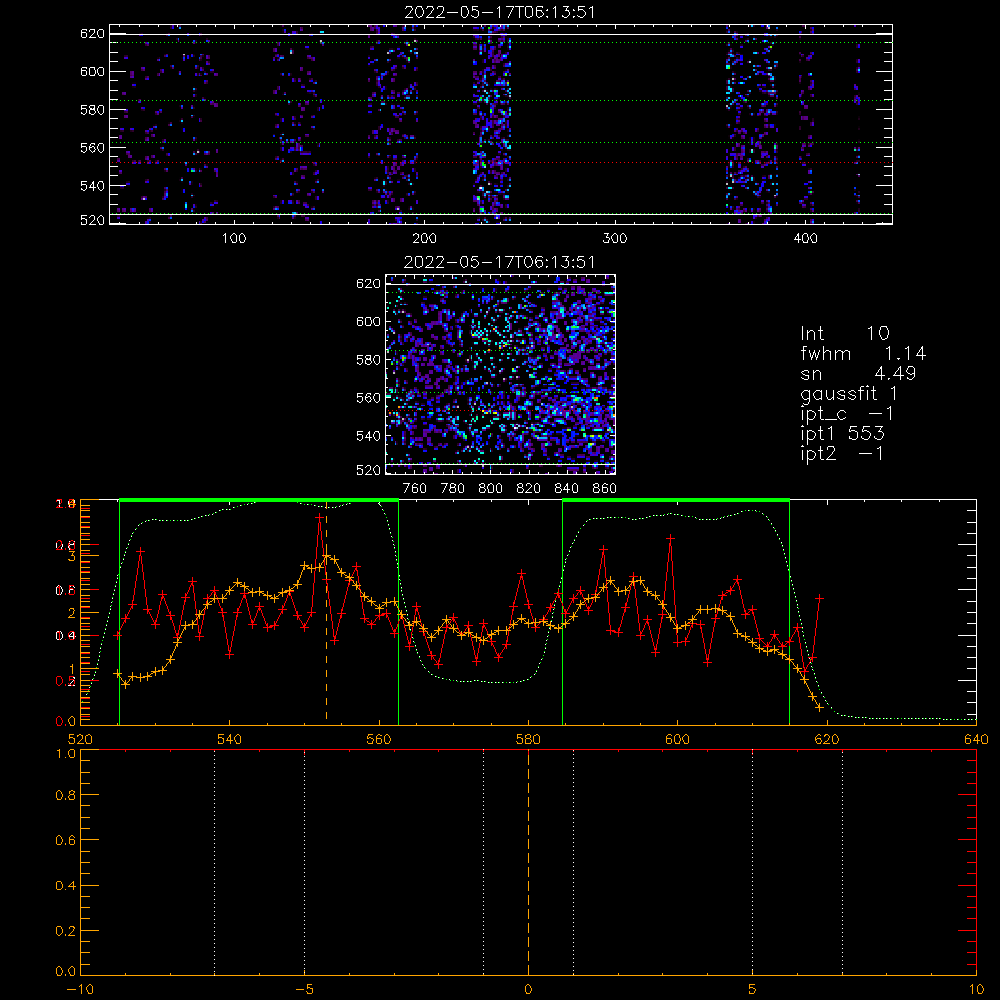Select the 'ipt2 -1' readout line
The height and width of the screenshot is (1000, 1000).
pos(842,453)
